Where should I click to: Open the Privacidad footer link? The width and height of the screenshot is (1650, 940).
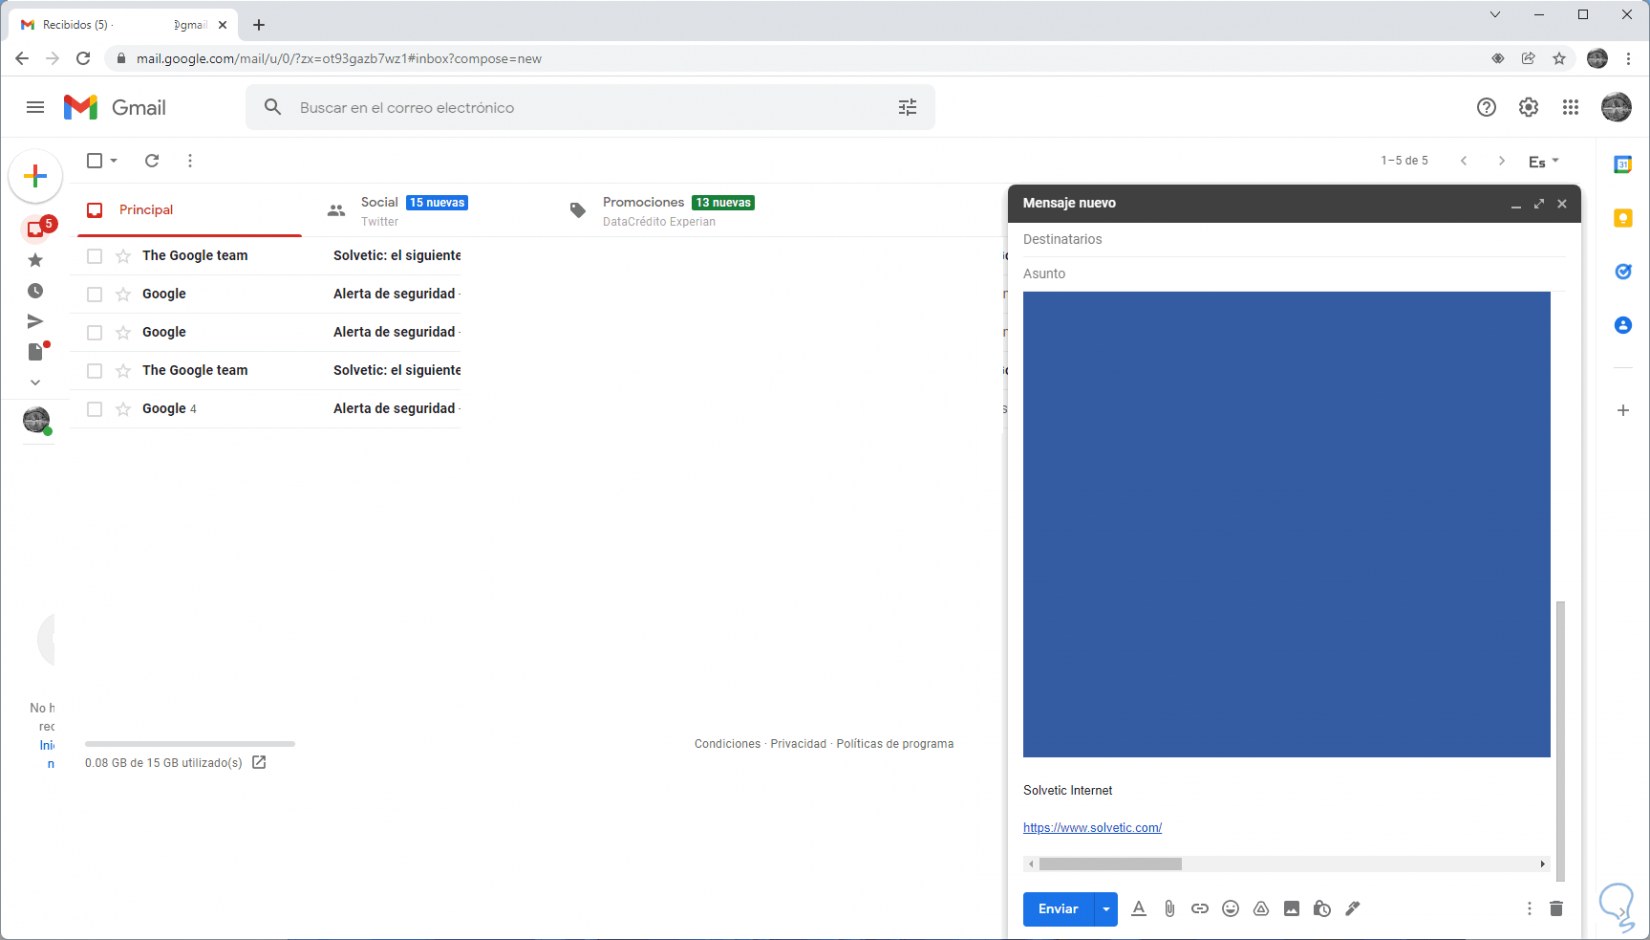(x=798, y=744)
